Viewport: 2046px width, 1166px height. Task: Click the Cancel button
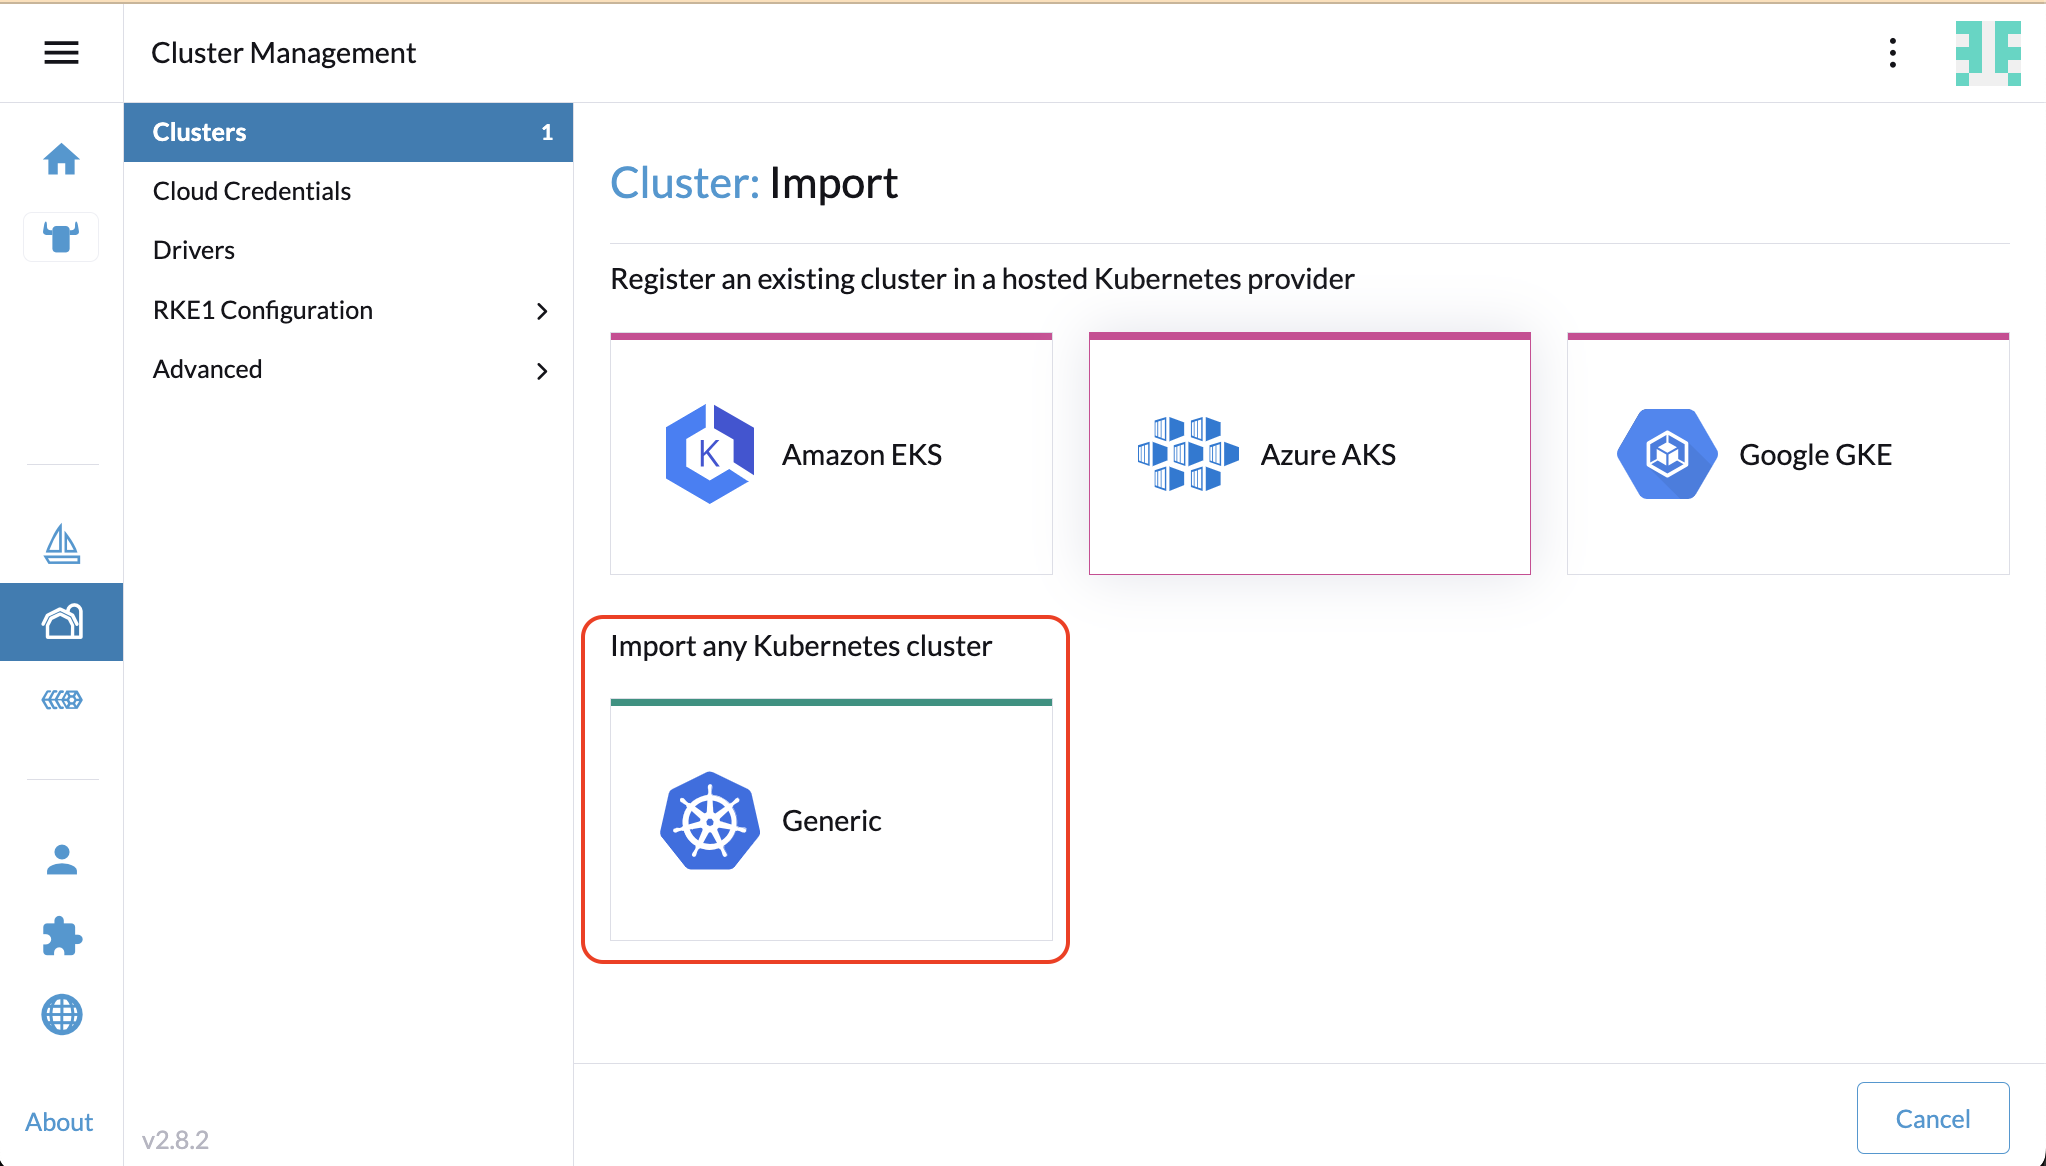point(1932,1118)
